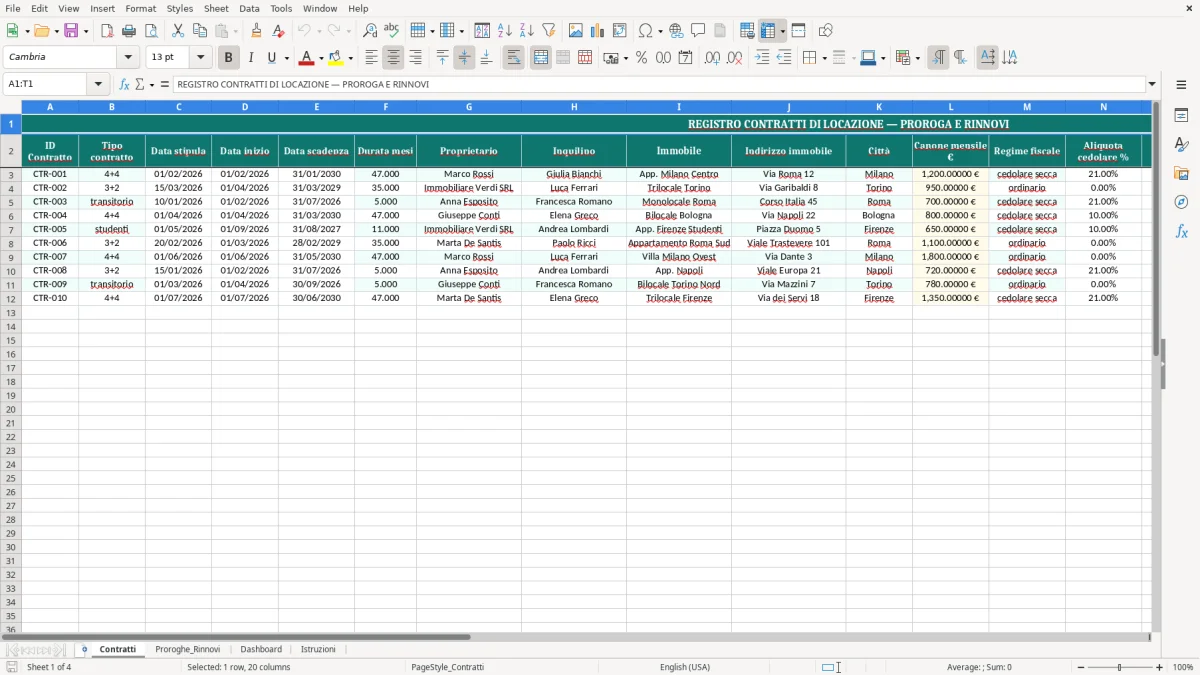The image size is (1200, 675).
Task: Open the Format menu
Action: click(141, 8)
